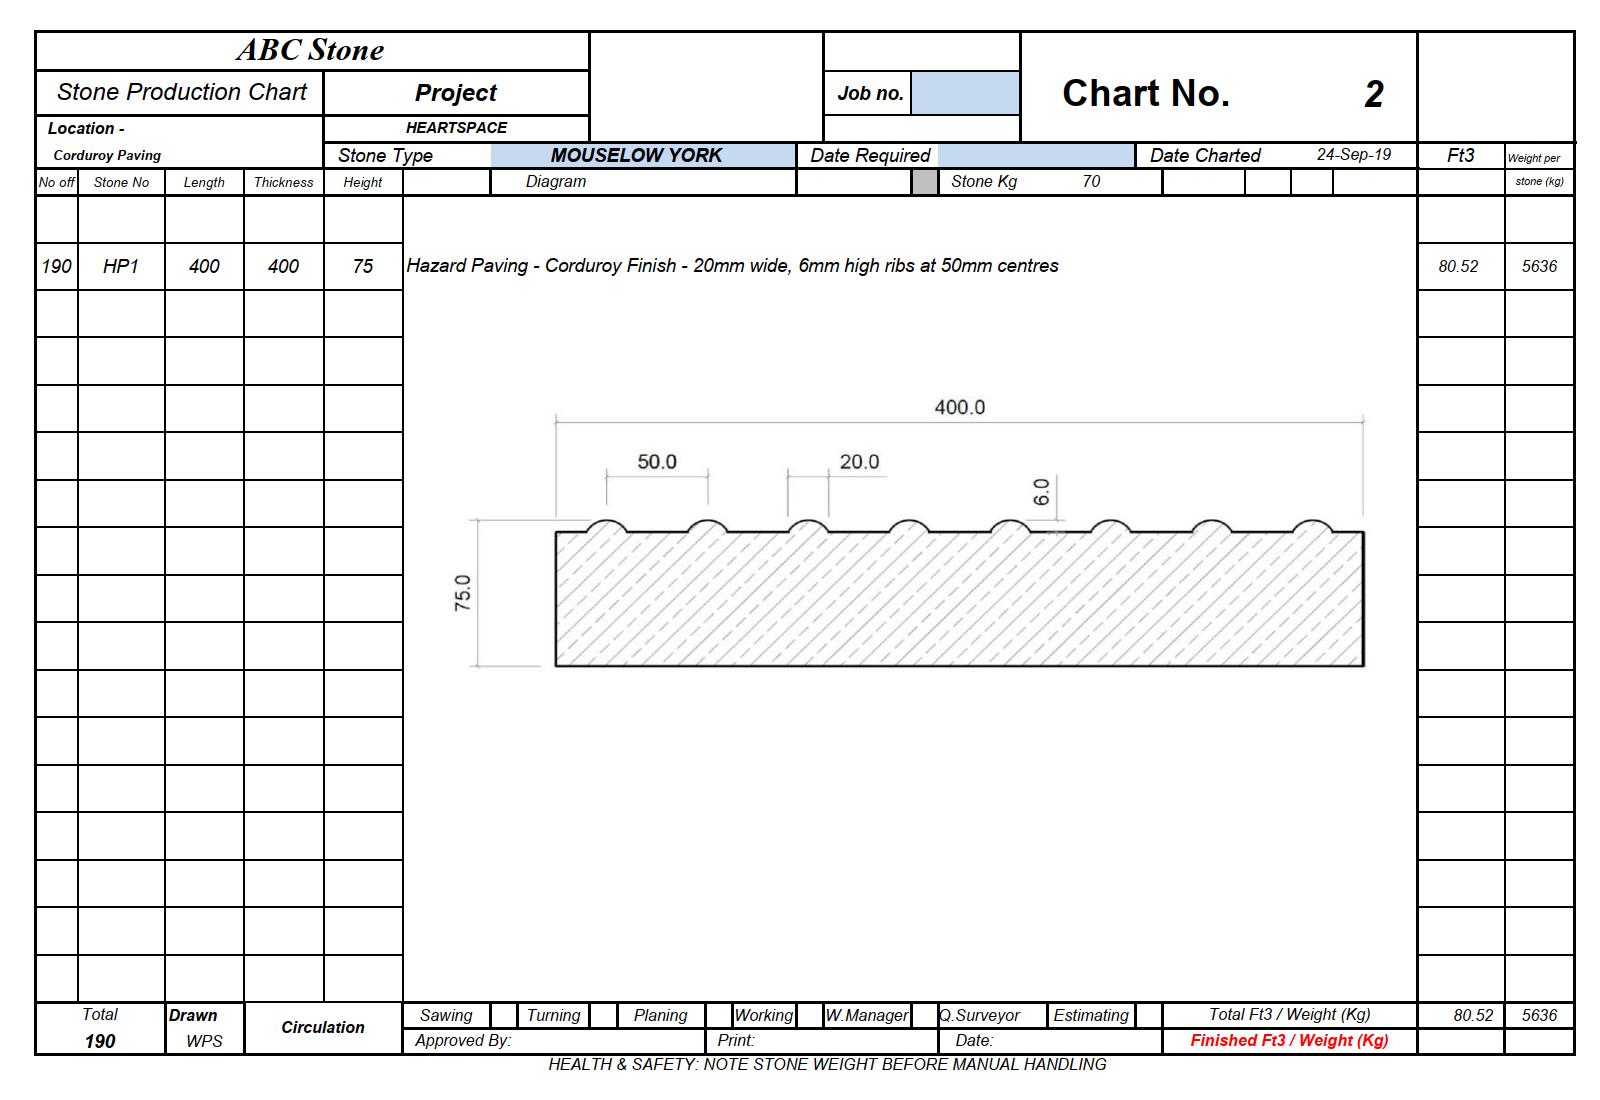Click the Chart No. heading
Image resolution: width=1600 pixels, height=1100 pixels.
tap(1146, 93)
